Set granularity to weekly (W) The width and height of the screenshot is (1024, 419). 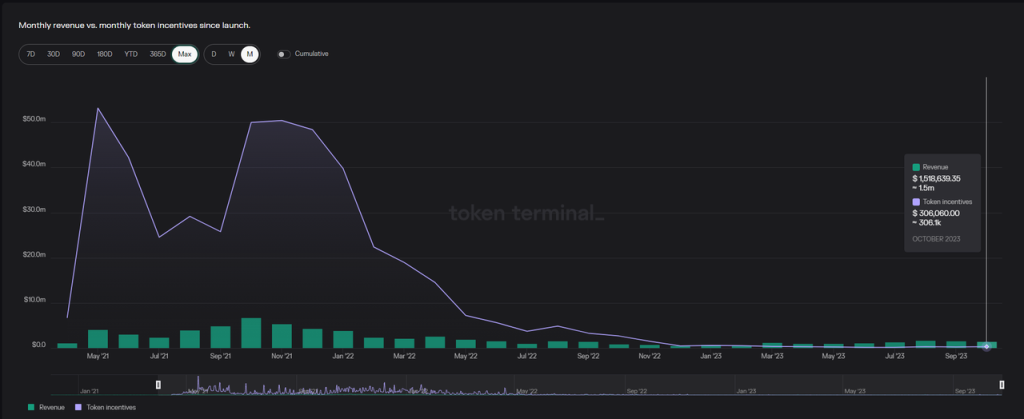pos(231,54)
